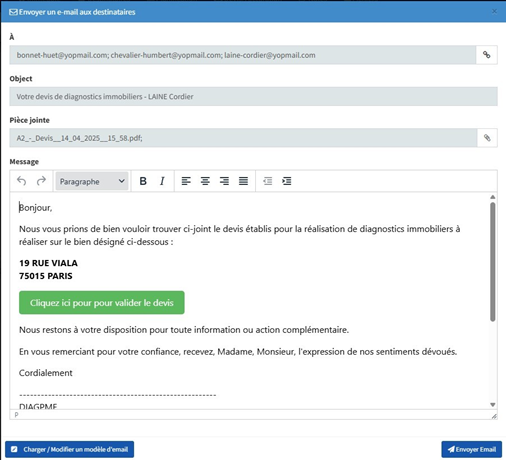Image resolution: width=506 pixels, height=460 pixels.
Task: Click the paperclip attachment icon
Action: 487,138
